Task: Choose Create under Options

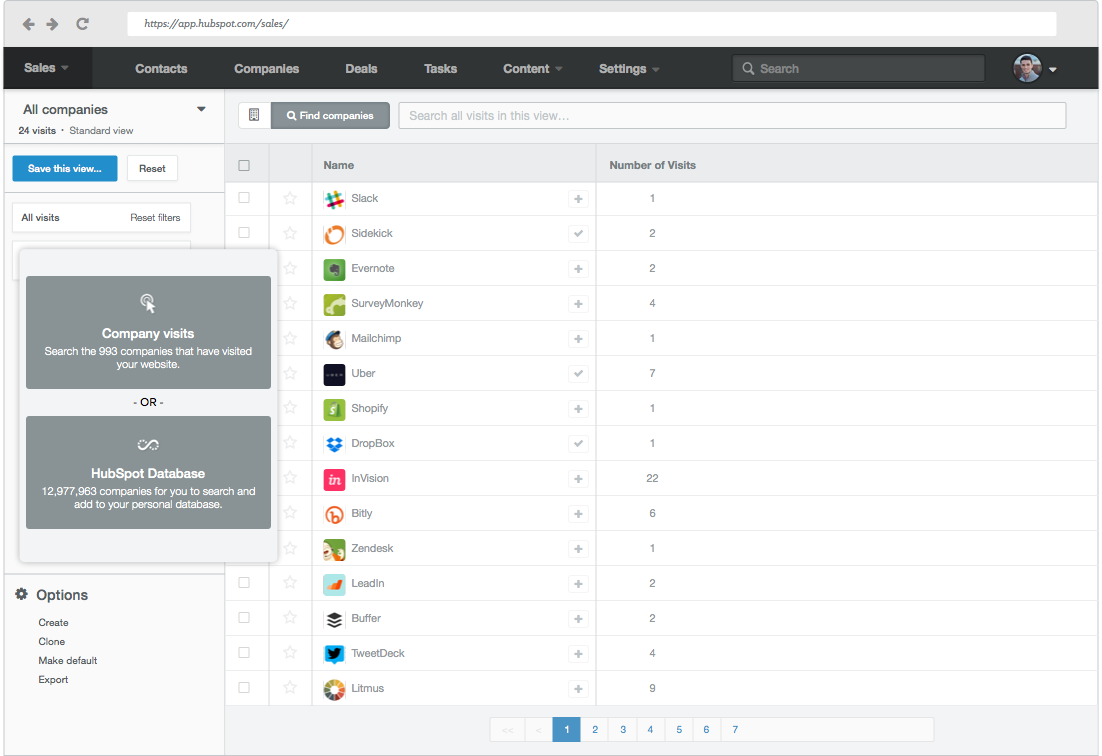Action: [53, 623]
